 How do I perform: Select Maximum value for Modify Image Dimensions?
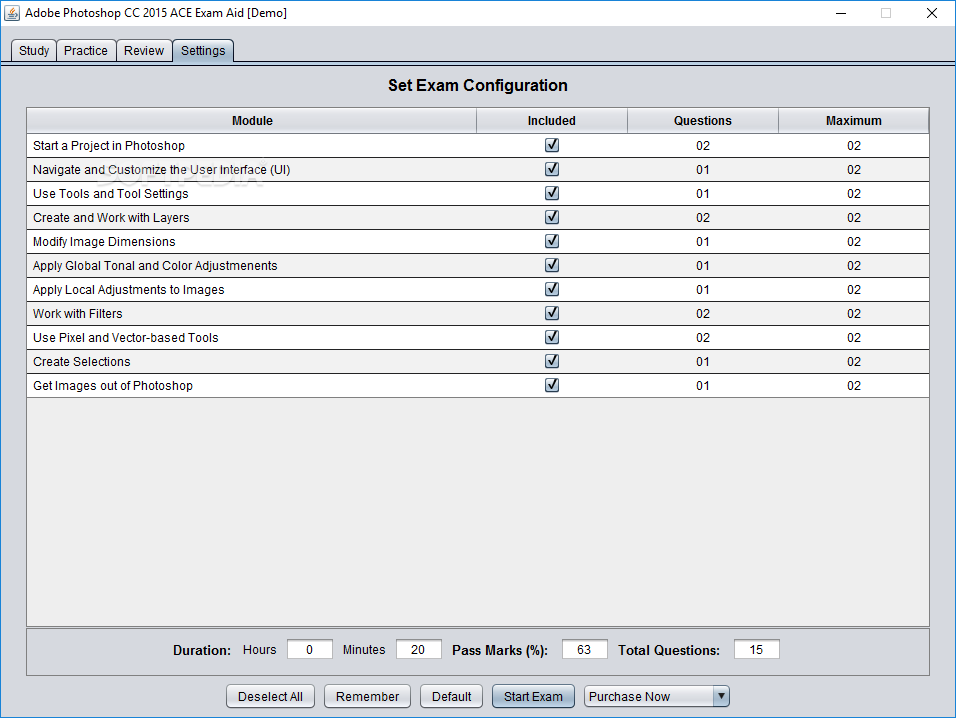click(854, 241)
